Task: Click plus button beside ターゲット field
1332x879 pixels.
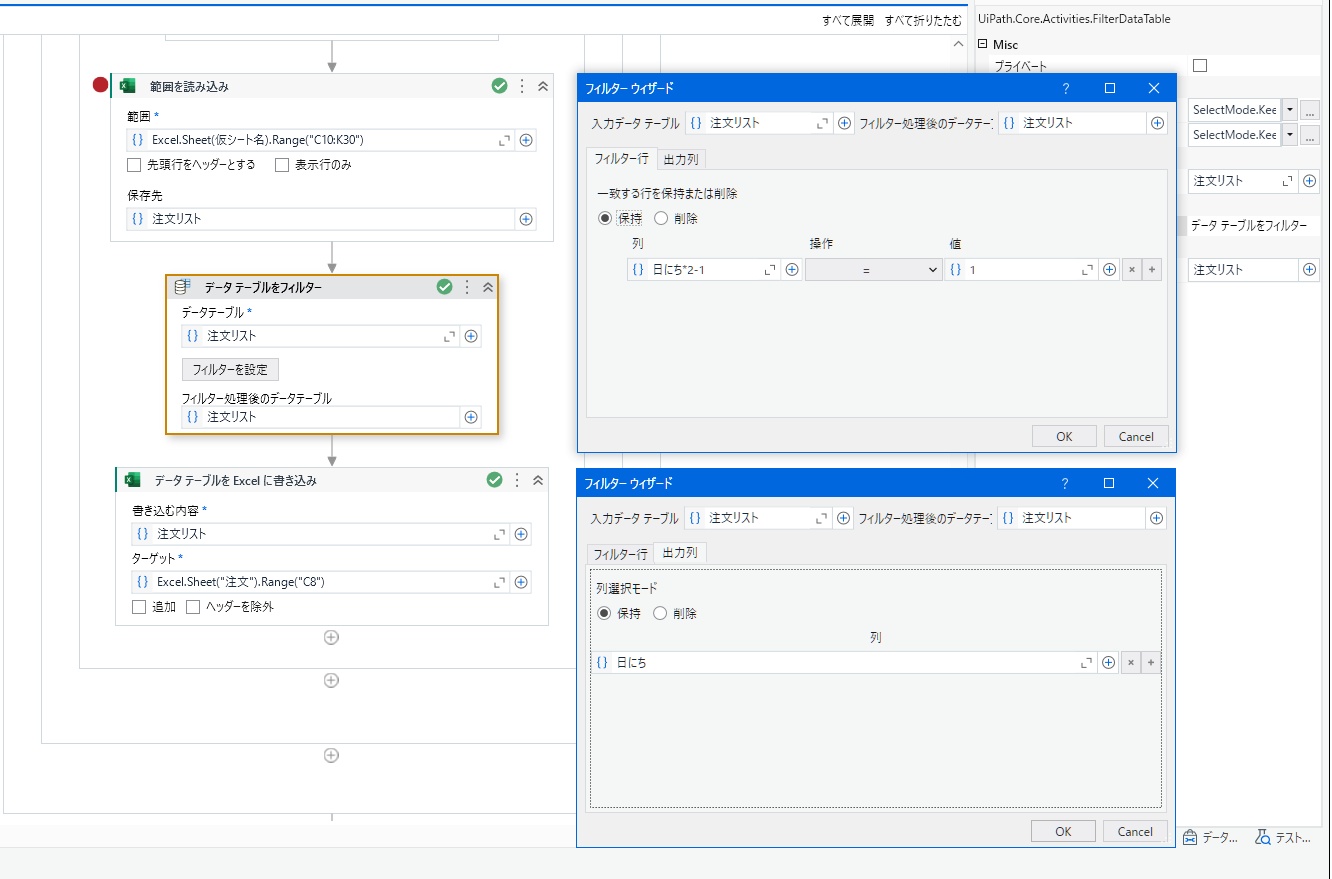Action: [x=521, y=582]
